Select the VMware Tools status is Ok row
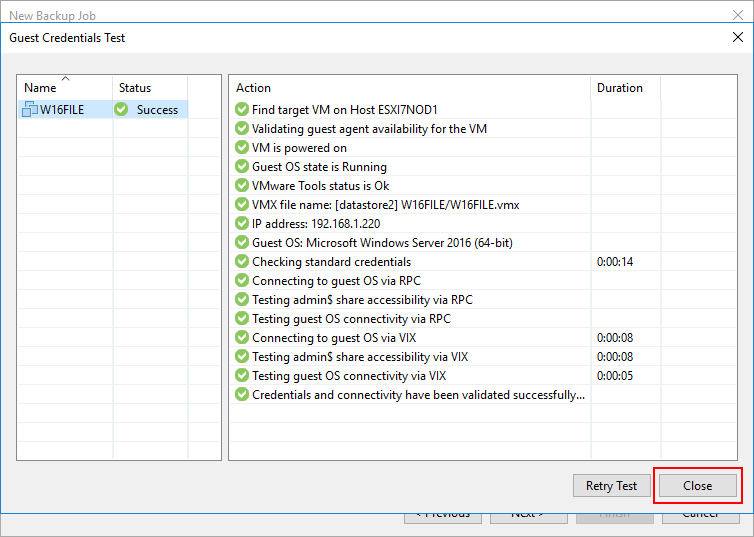Screen dimensions: 754x537 coord(320,186)
